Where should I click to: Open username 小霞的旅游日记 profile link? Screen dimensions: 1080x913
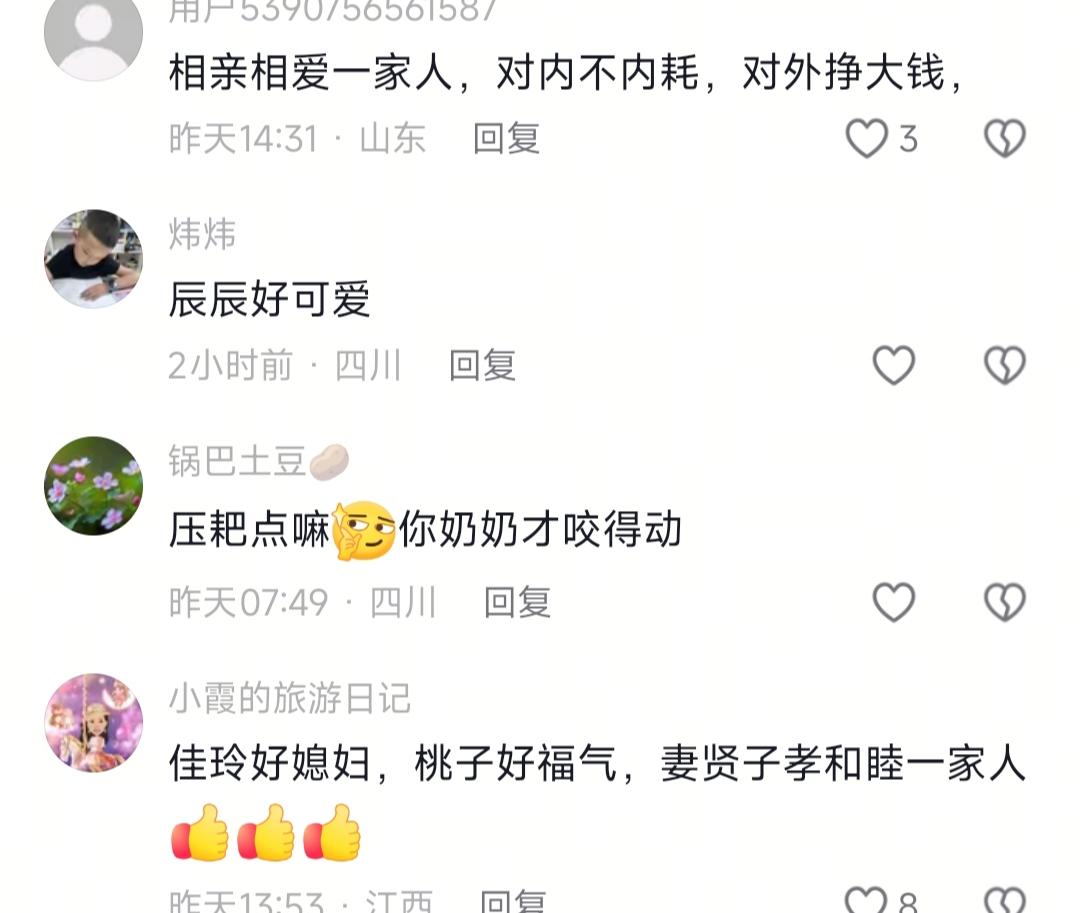tap(290, 698)
